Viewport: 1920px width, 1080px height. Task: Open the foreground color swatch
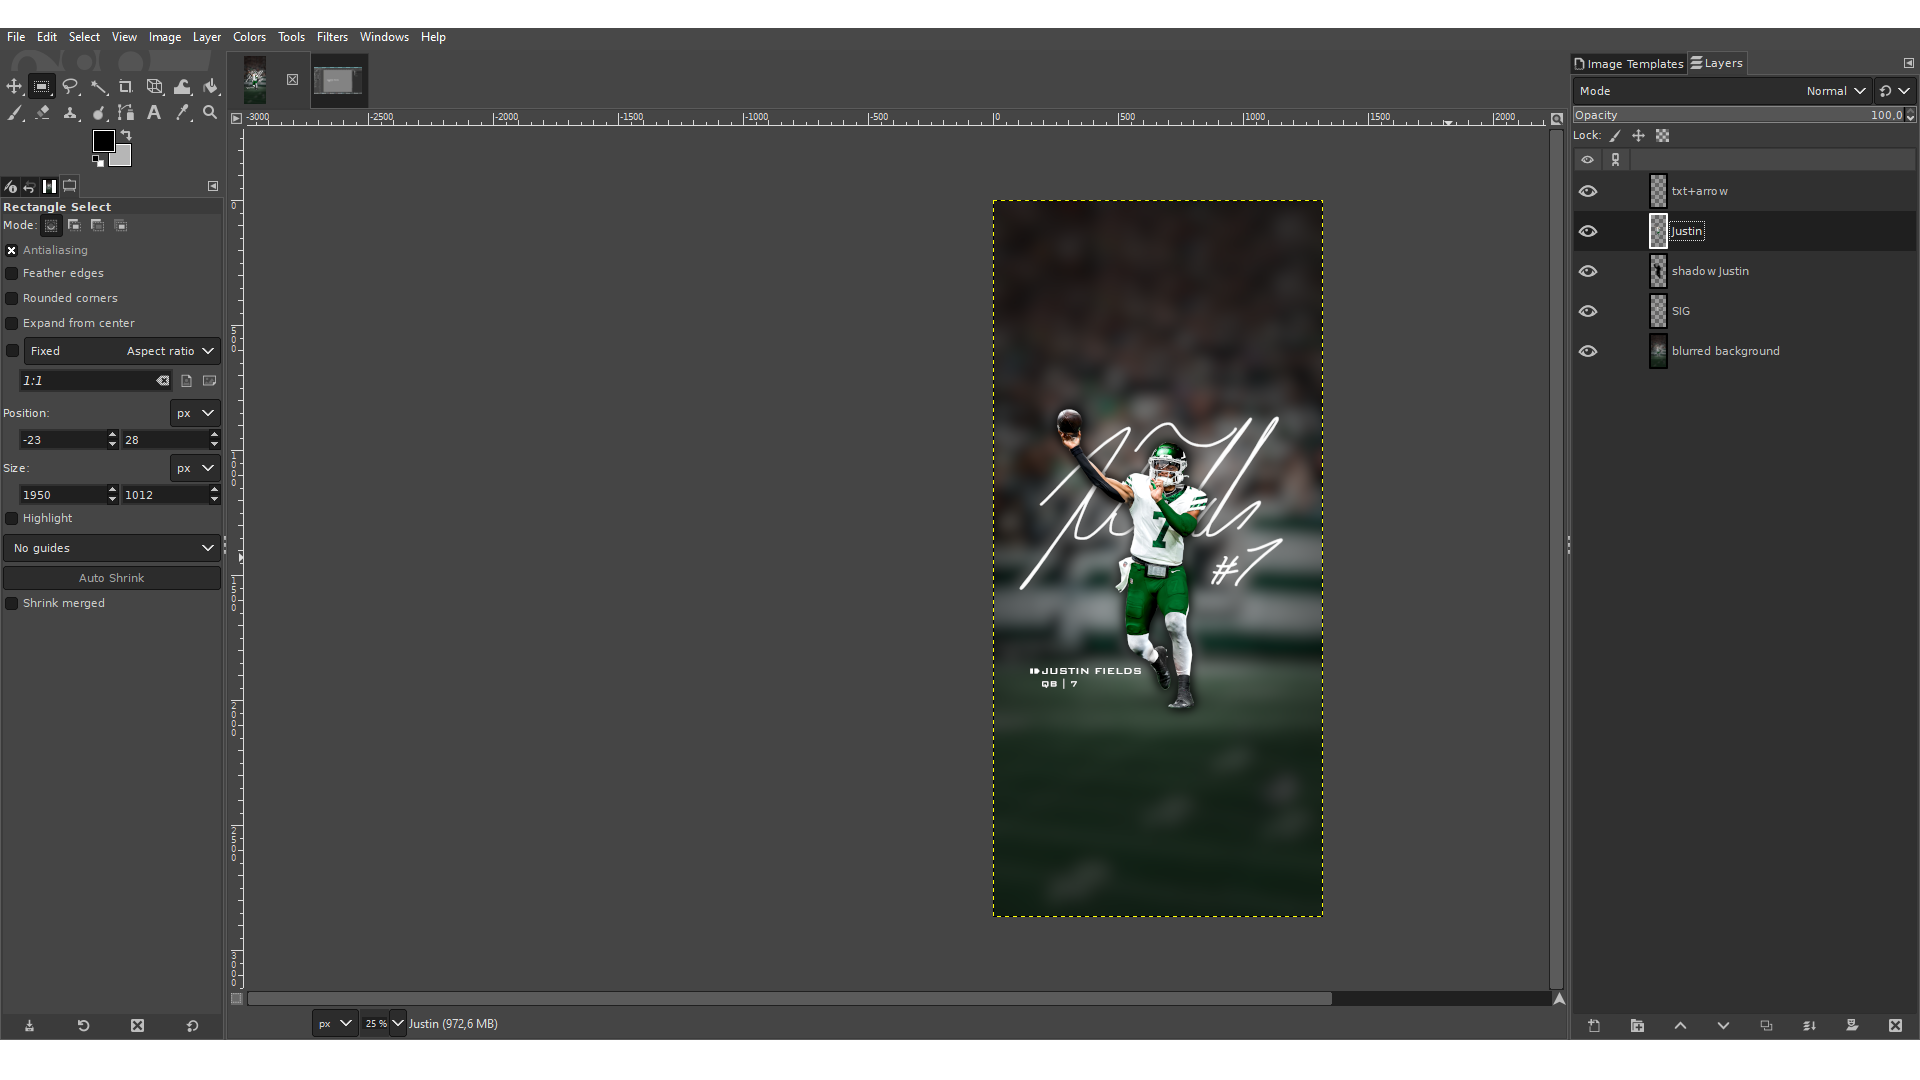pos(103,141)
